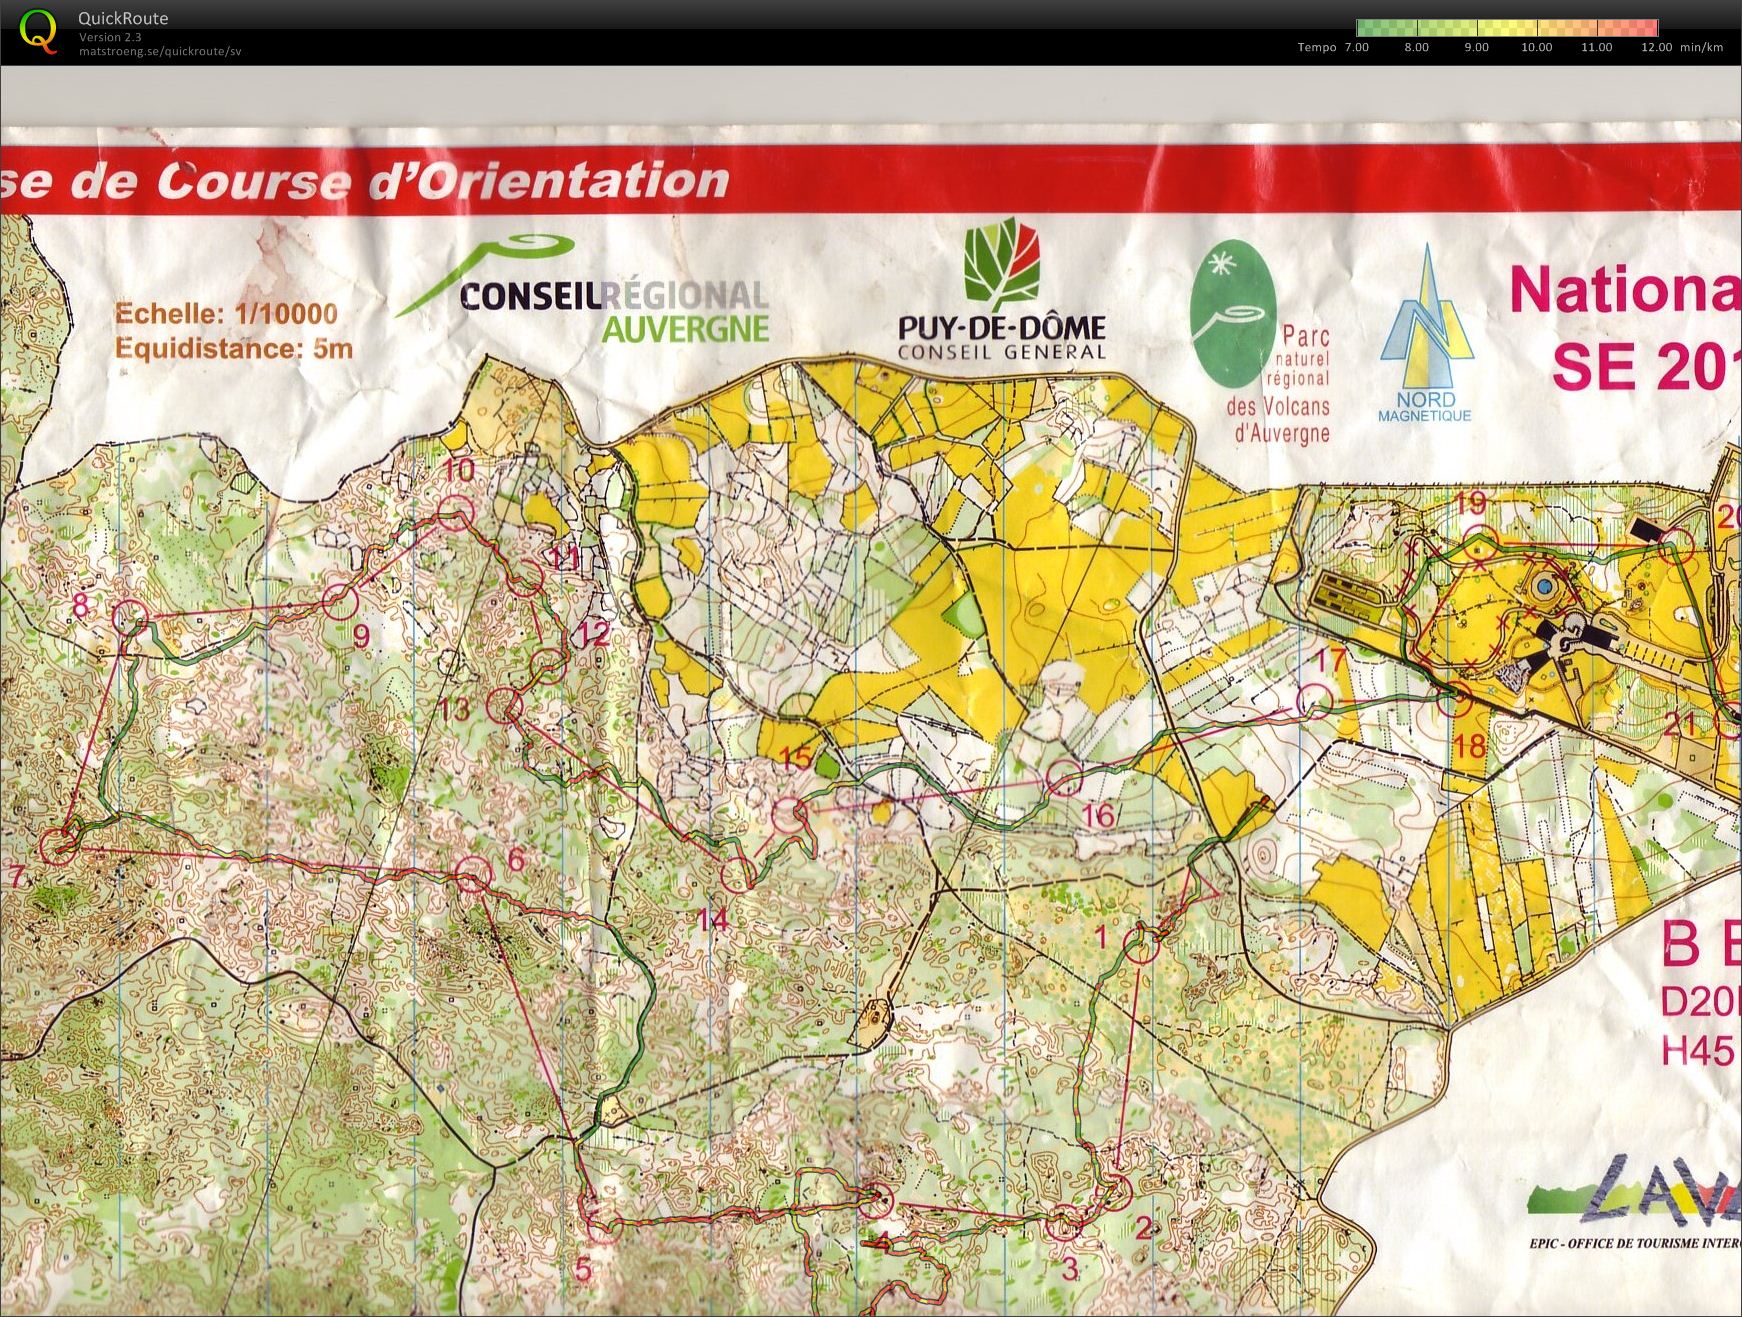Click control circle 13 on the map

505,705
